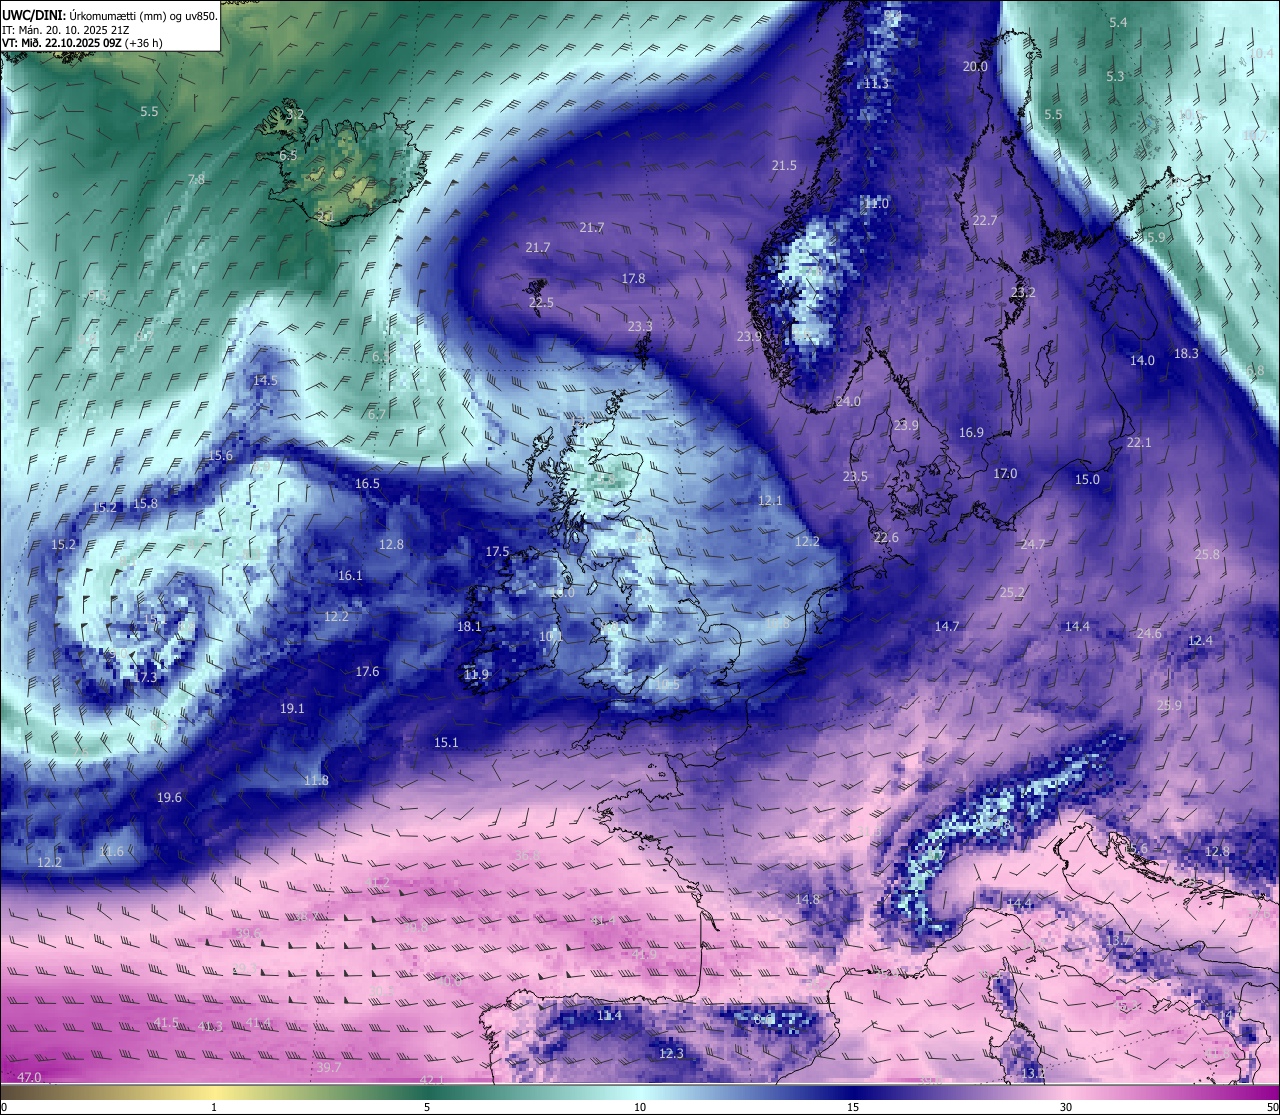The image size is (1280, 1115).
Task: Click the map value 15.1
Action: 446,743
